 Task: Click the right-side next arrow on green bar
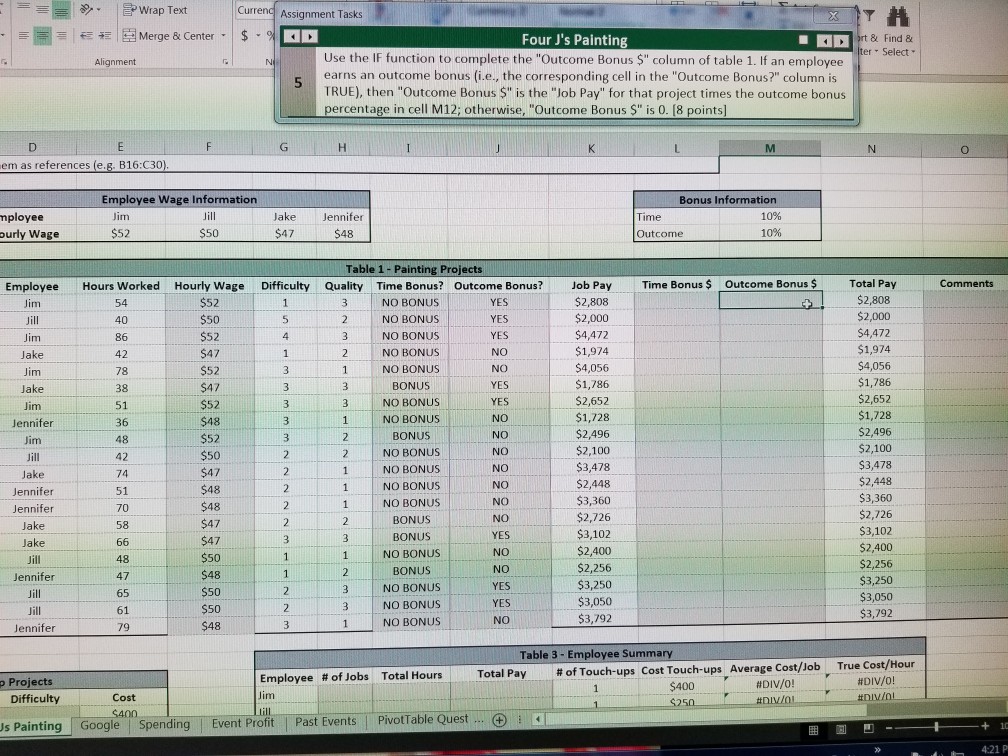click(841, 42)
